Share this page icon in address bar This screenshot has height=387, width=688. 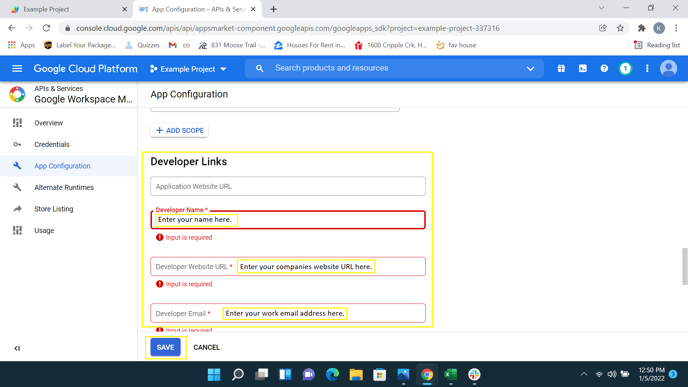603,28
